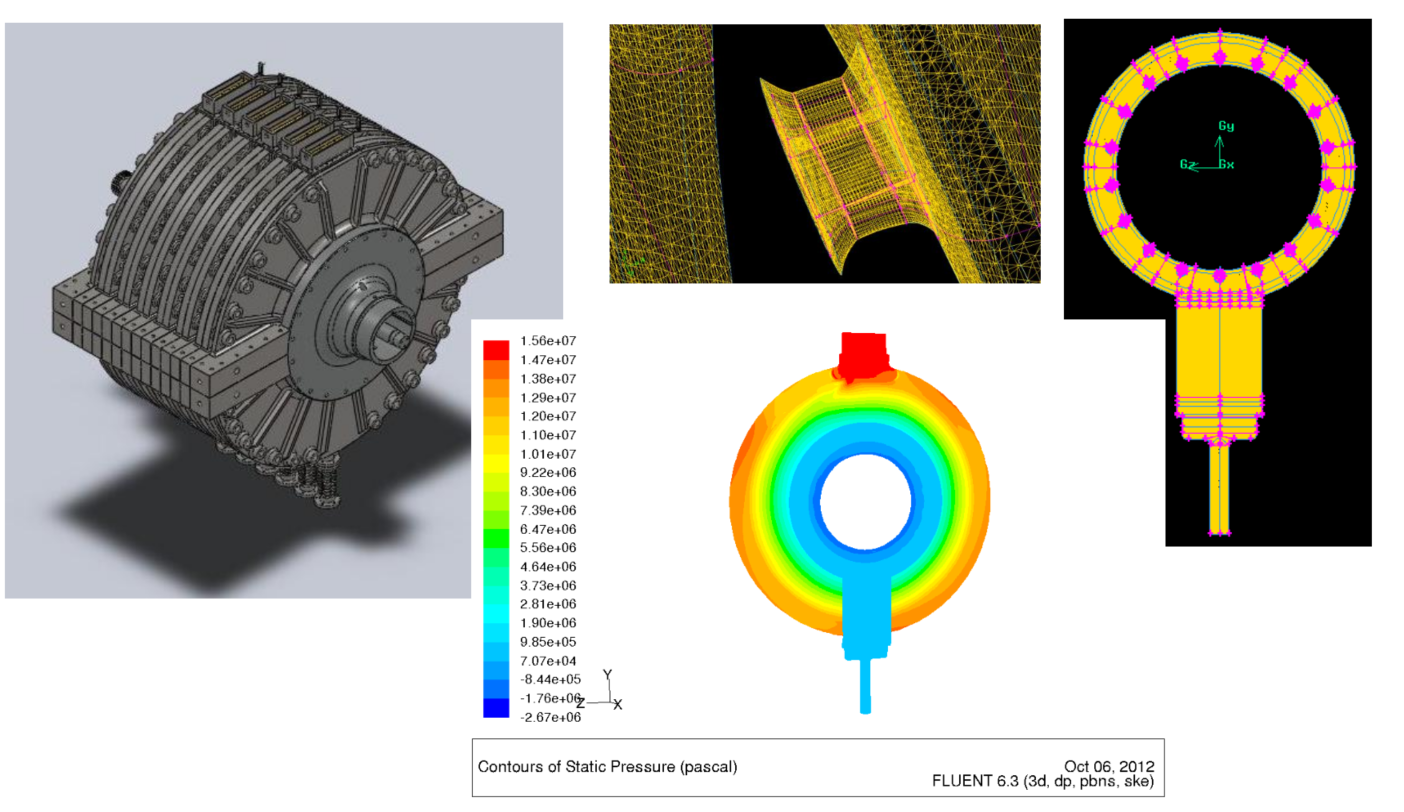Screen dimensions: 1404x812
Task: Pick the bright green swatch beside 5.56e+06
Action: coord(496,538)
